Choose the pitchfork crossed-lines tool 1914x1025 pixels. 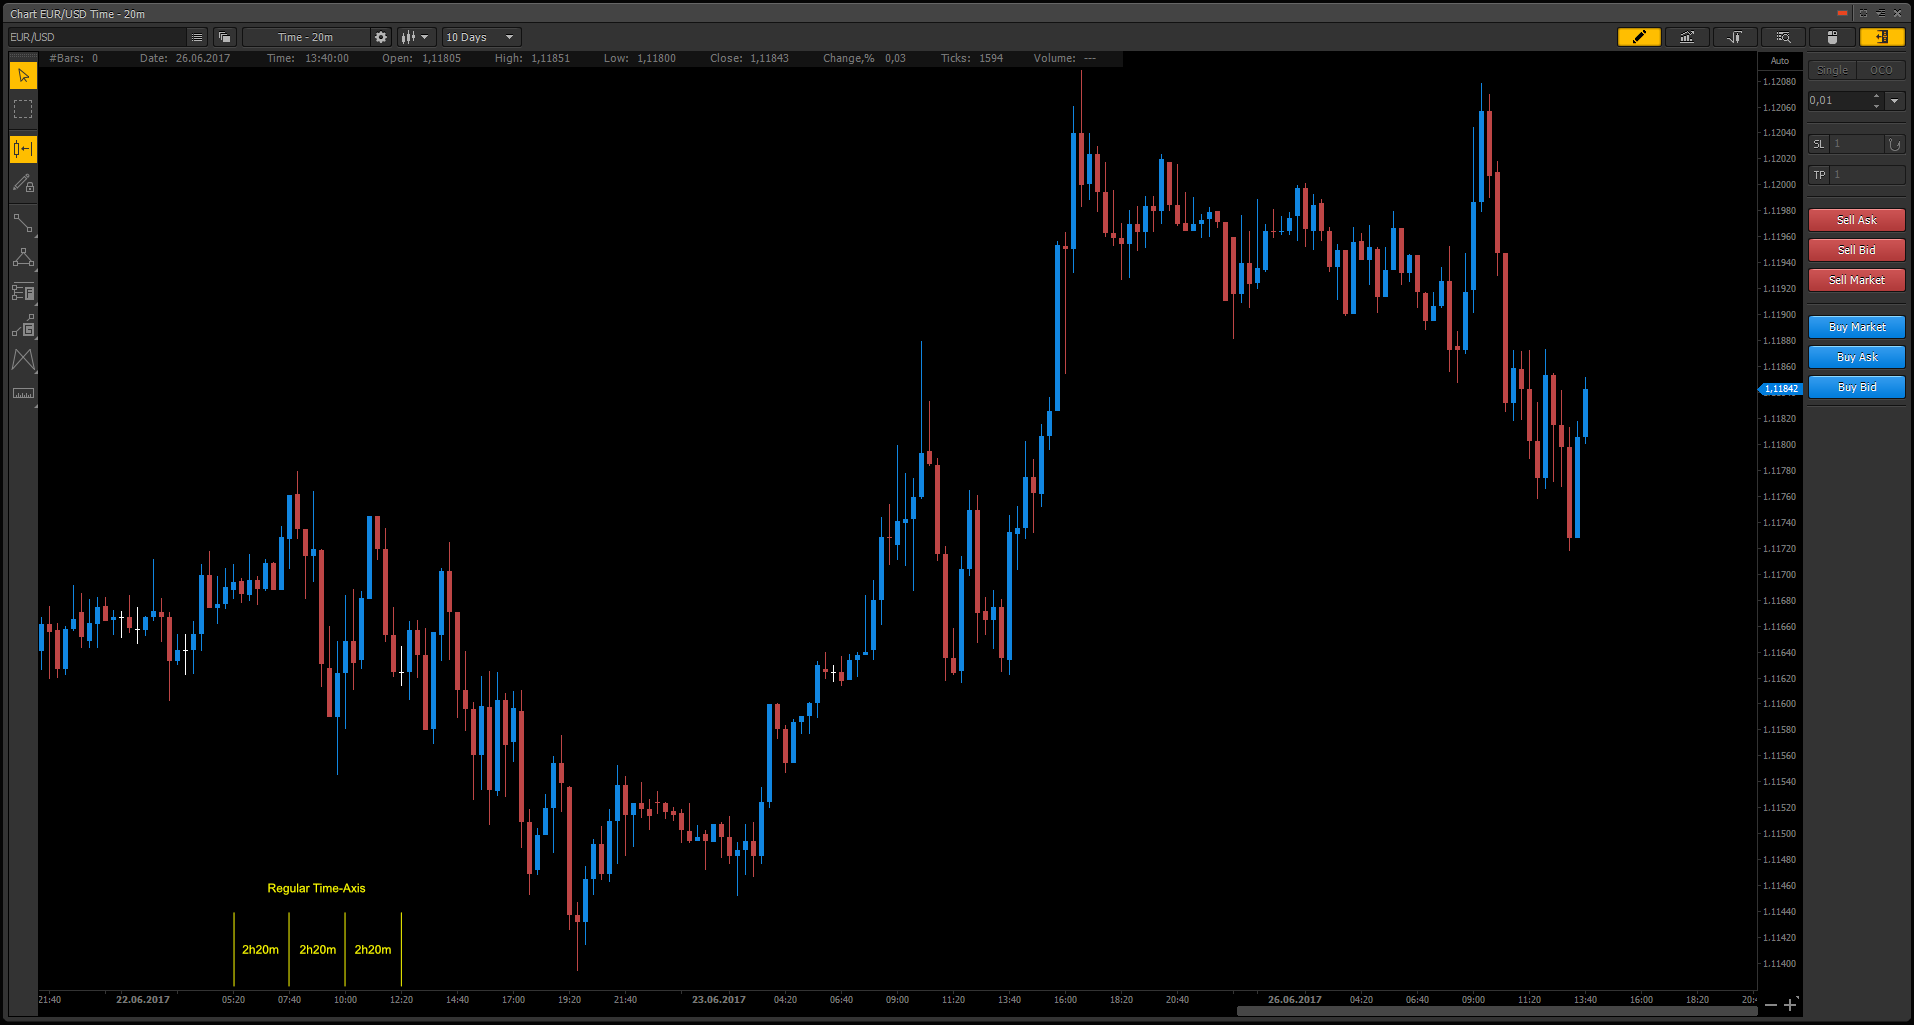23,360
